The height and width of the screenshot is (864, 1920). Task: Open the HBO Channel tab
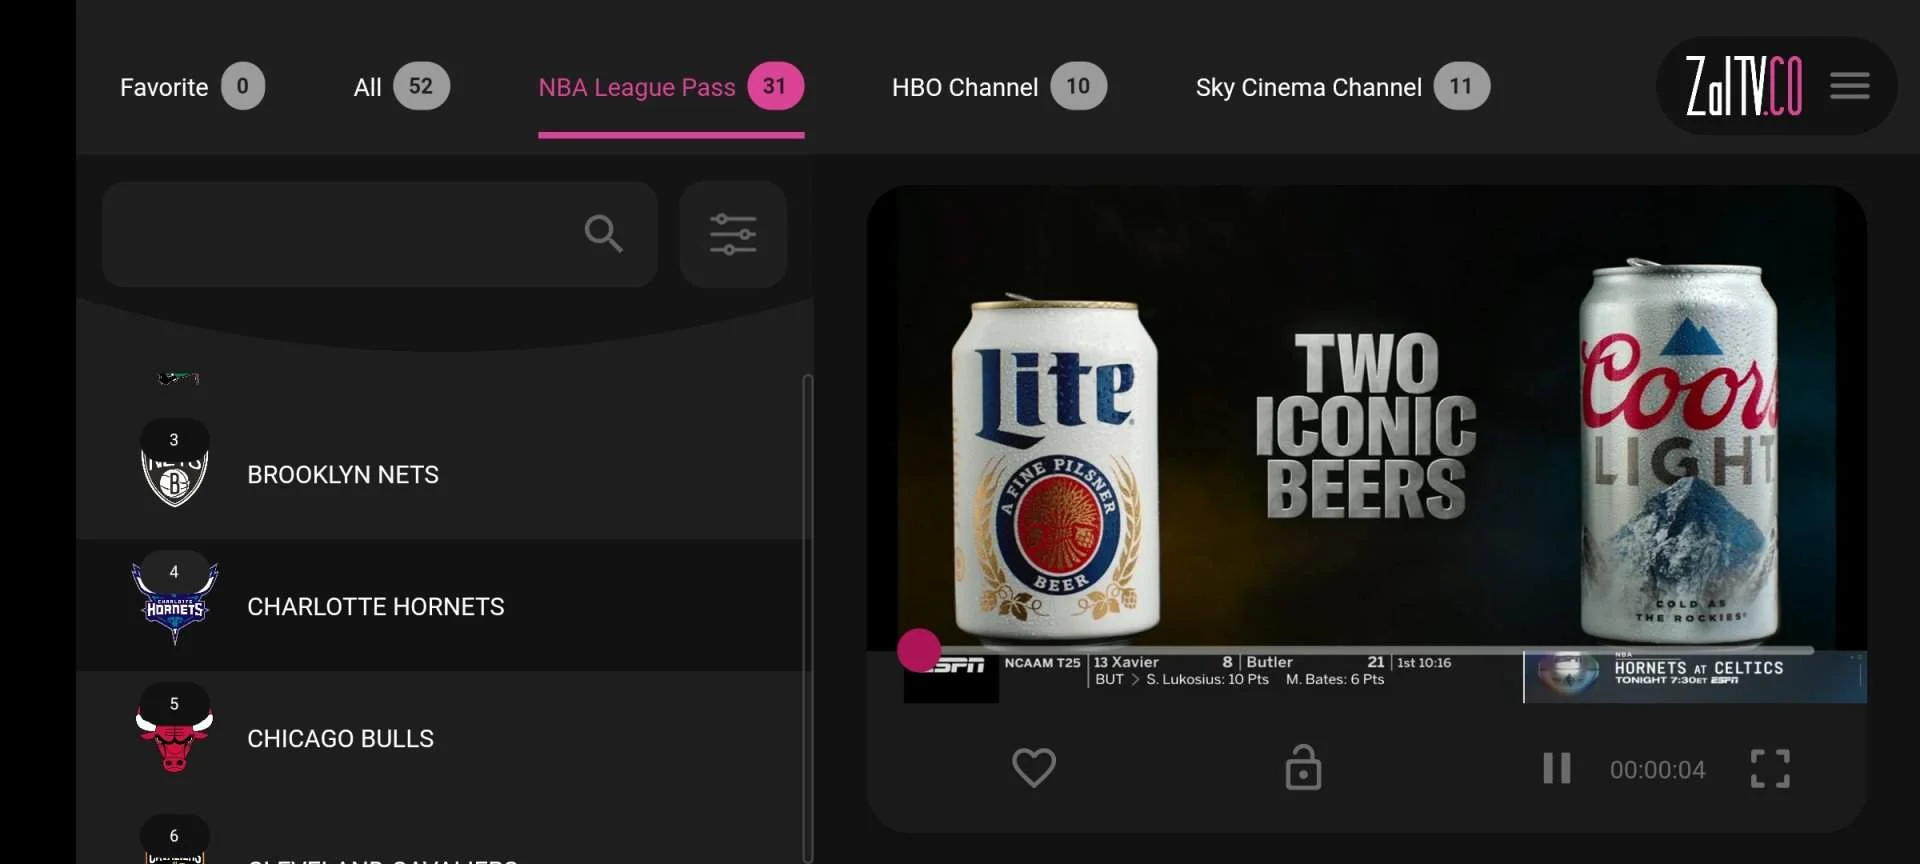tap(999, 87)
